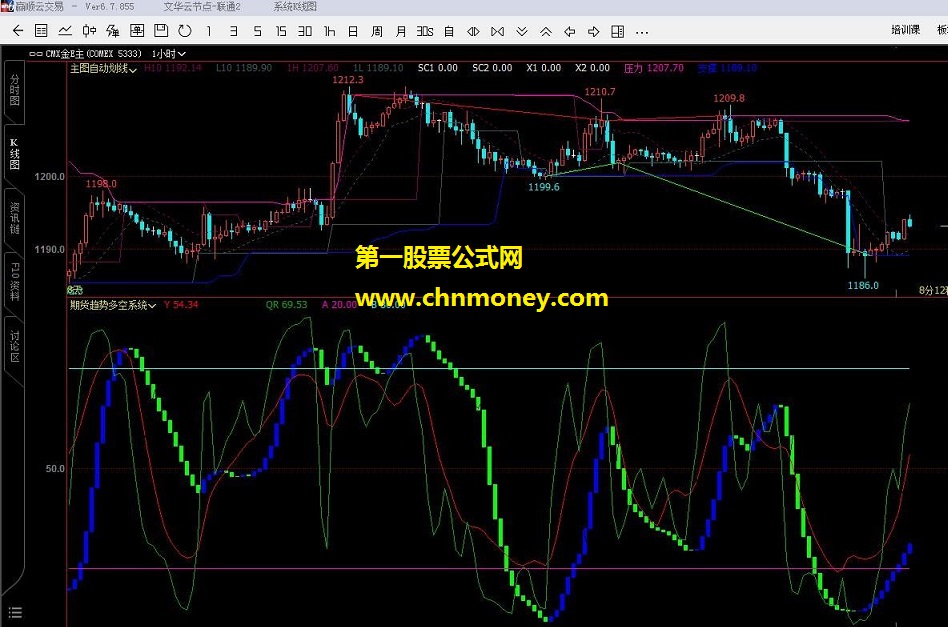Click the A 20.00 indicator value

(339, 305)
